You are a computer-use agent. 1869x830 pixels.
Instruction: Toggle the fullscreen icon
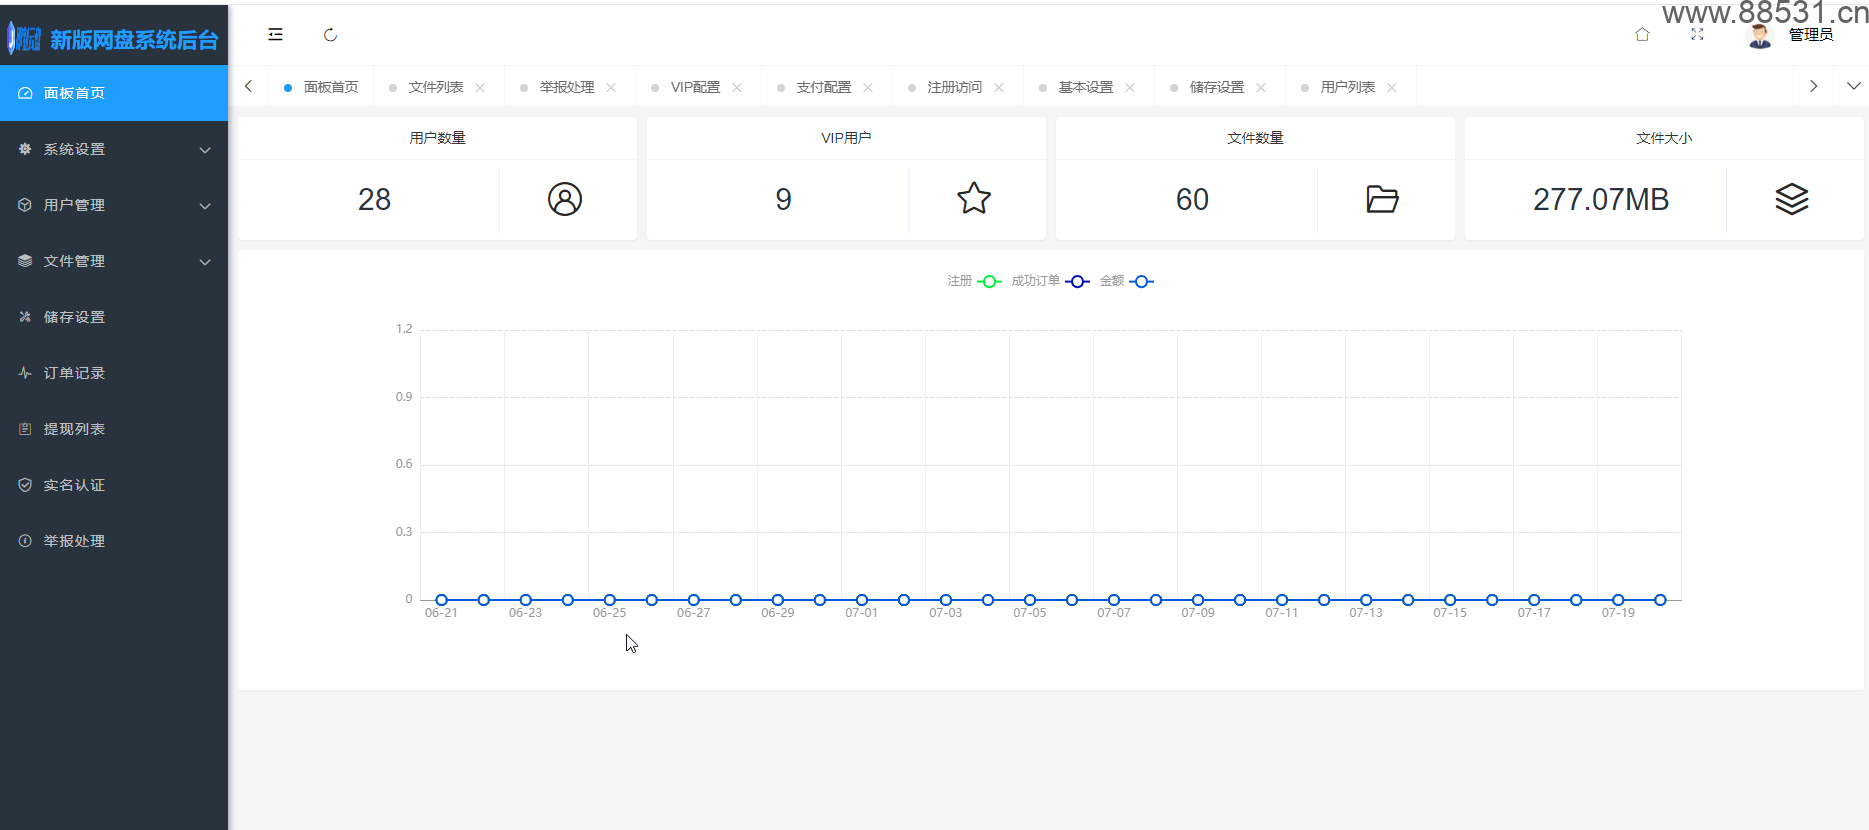click(x=1697, y=35)
